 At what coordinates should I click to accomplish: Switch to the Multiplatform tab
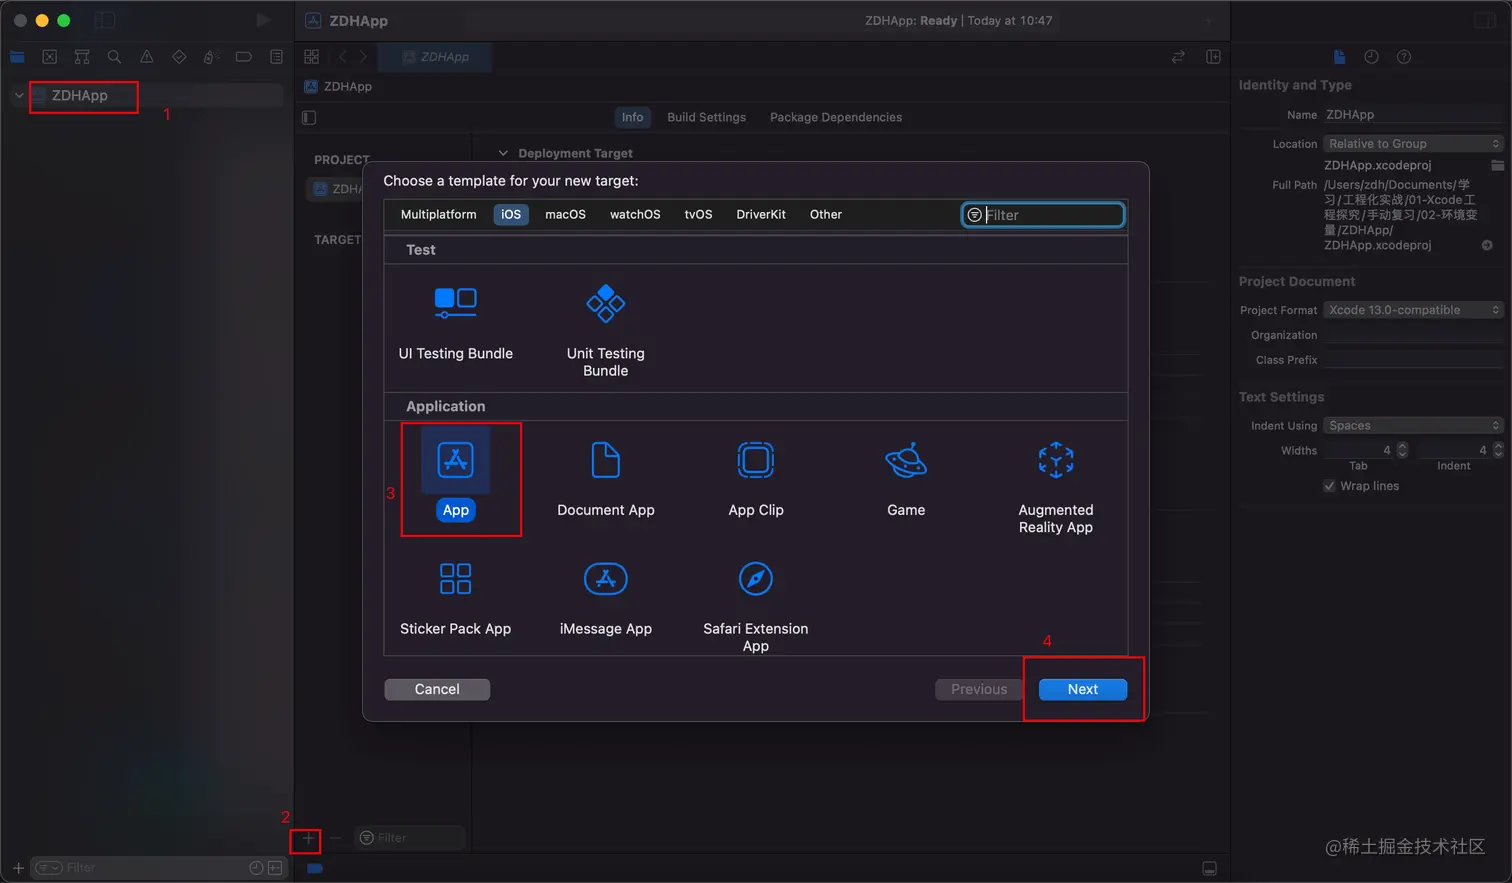[438, 215]
